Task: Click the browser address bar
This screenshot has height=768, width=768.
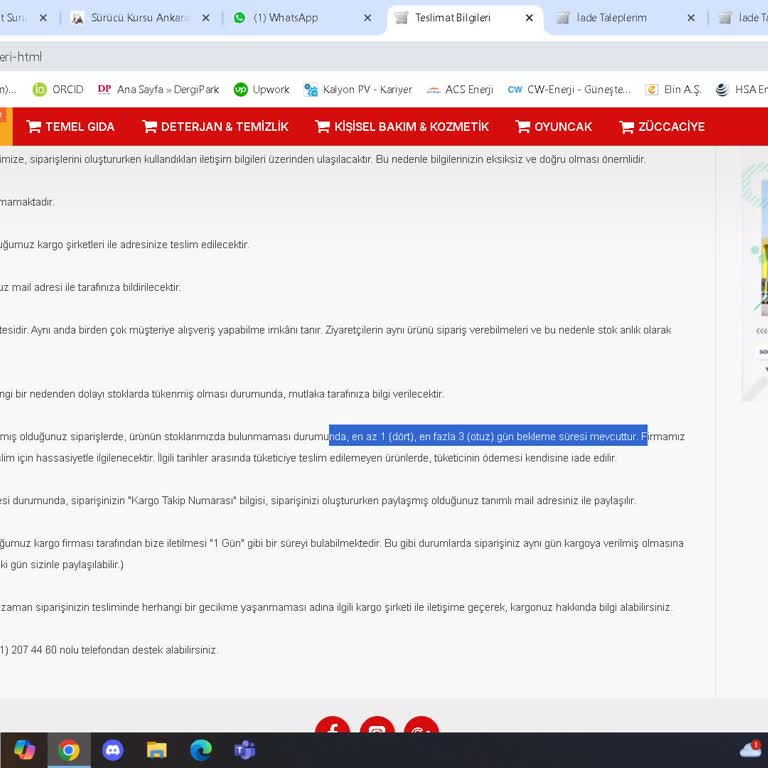Action: tap(384, 57)
